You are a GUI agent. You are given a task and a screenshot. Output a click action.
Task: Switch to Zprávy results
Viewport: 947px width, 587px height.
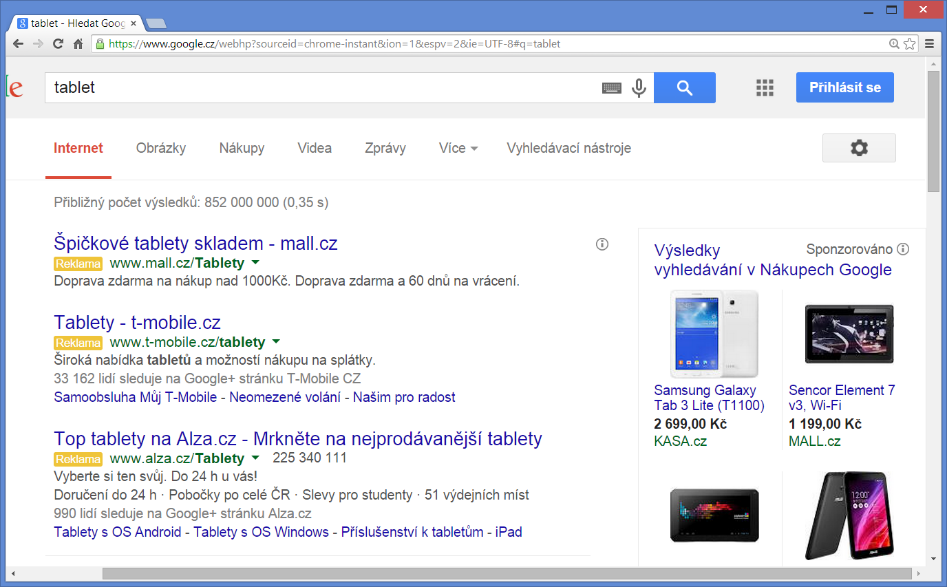pos(385,148)
